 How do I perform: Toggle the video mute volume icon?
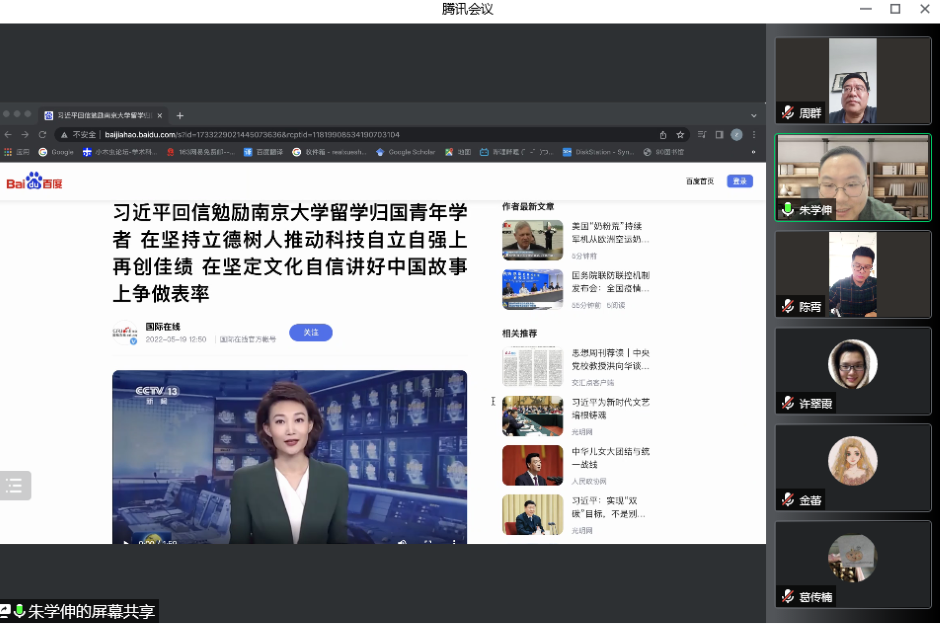point(402,542)
